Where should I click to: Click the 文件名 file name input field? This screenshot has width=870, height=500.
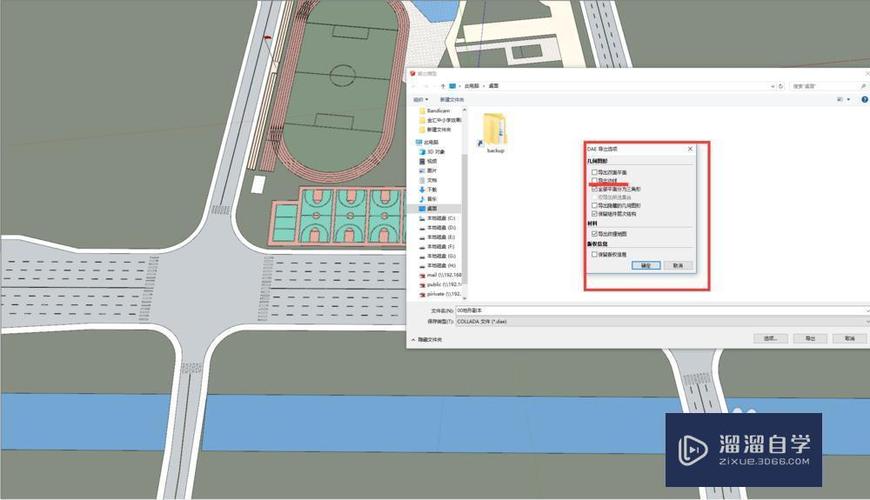click(x=659, y=310)
